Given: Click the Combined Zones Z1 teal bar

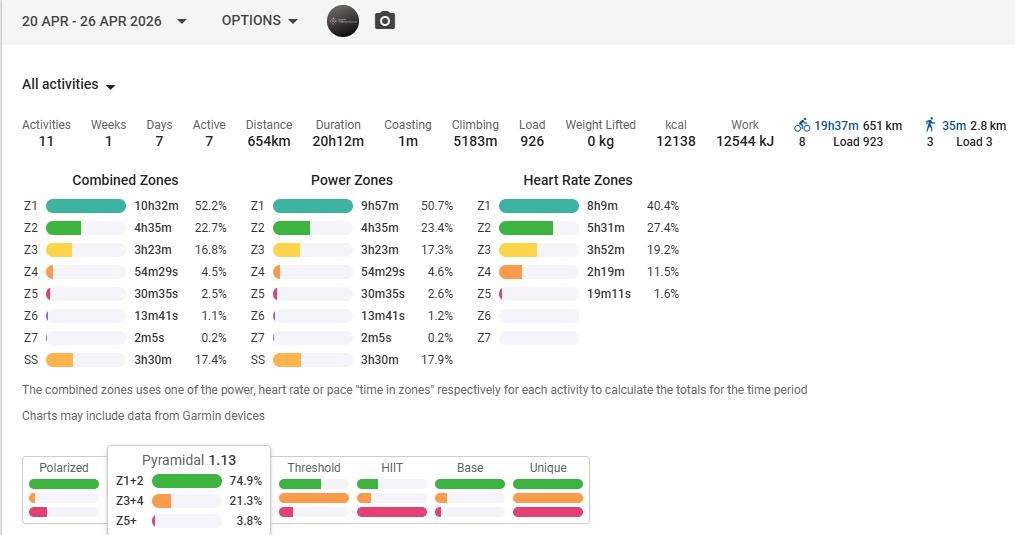Looking at the screenshot, I should point(86,206).
